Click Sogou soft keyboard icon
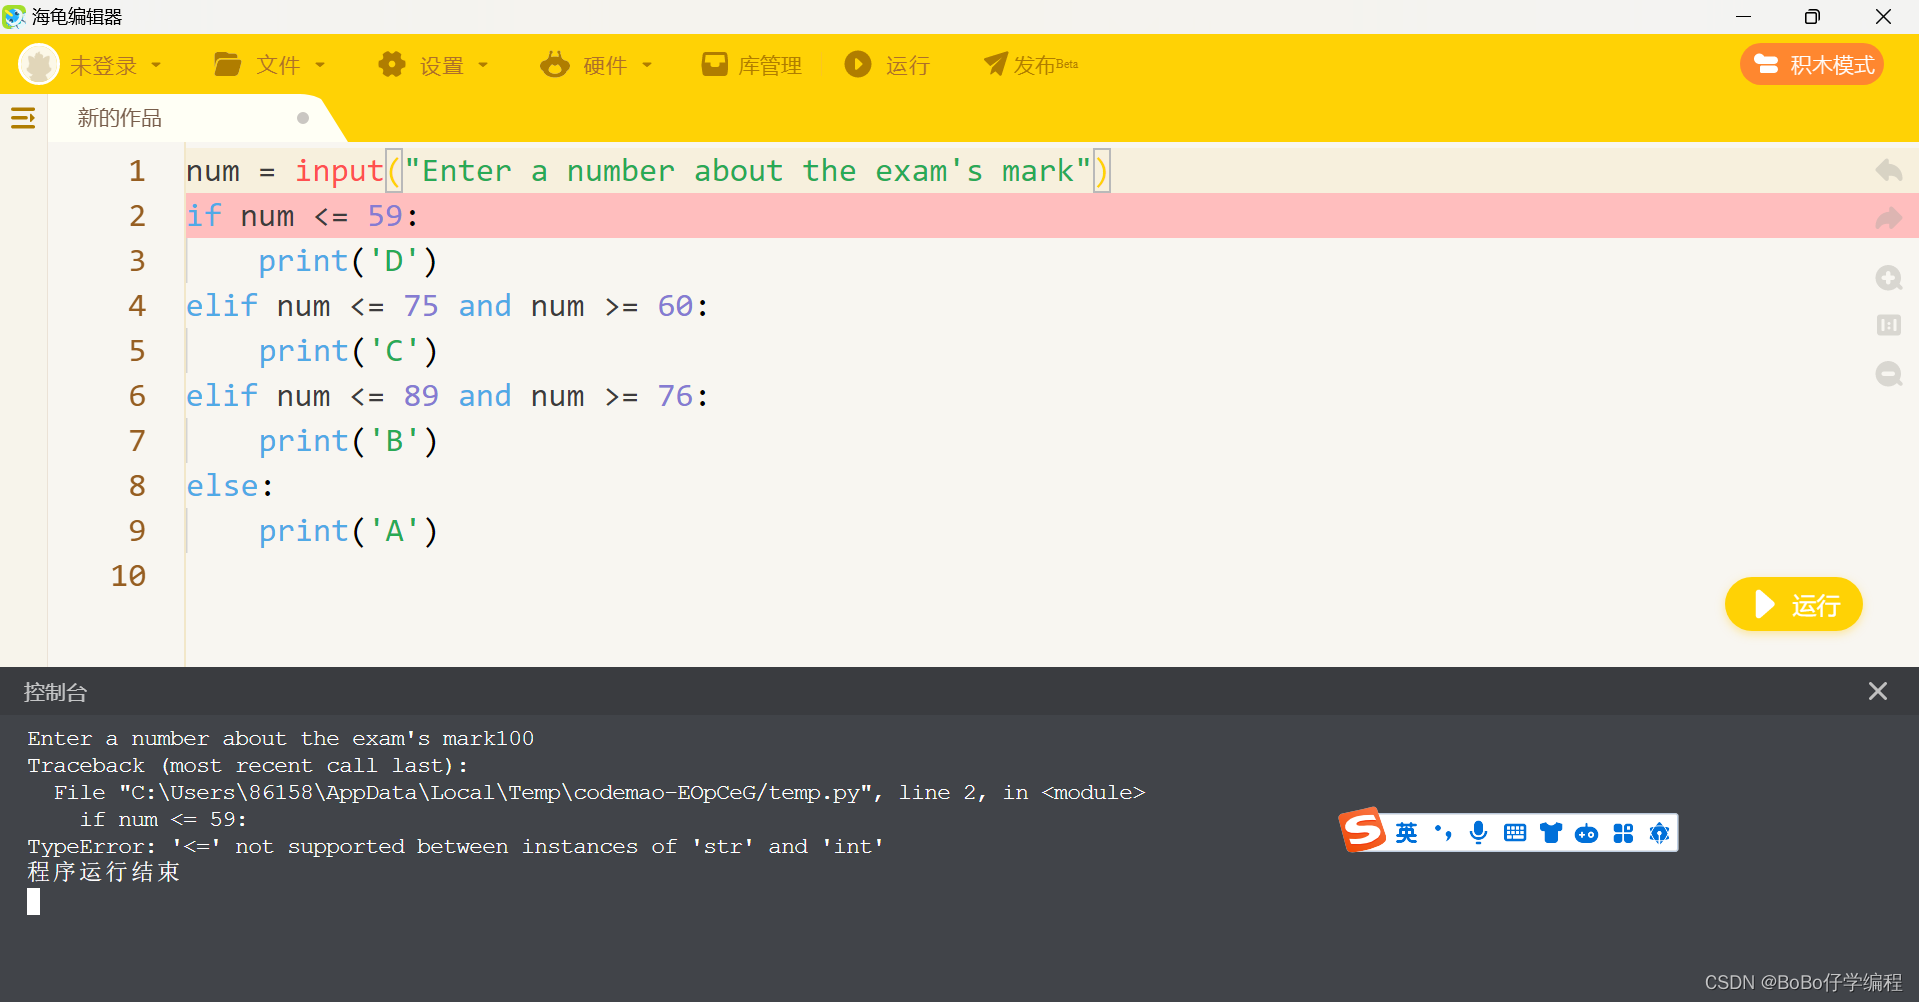This screenshot has width=1919, height=1002. pos(1514,833)
